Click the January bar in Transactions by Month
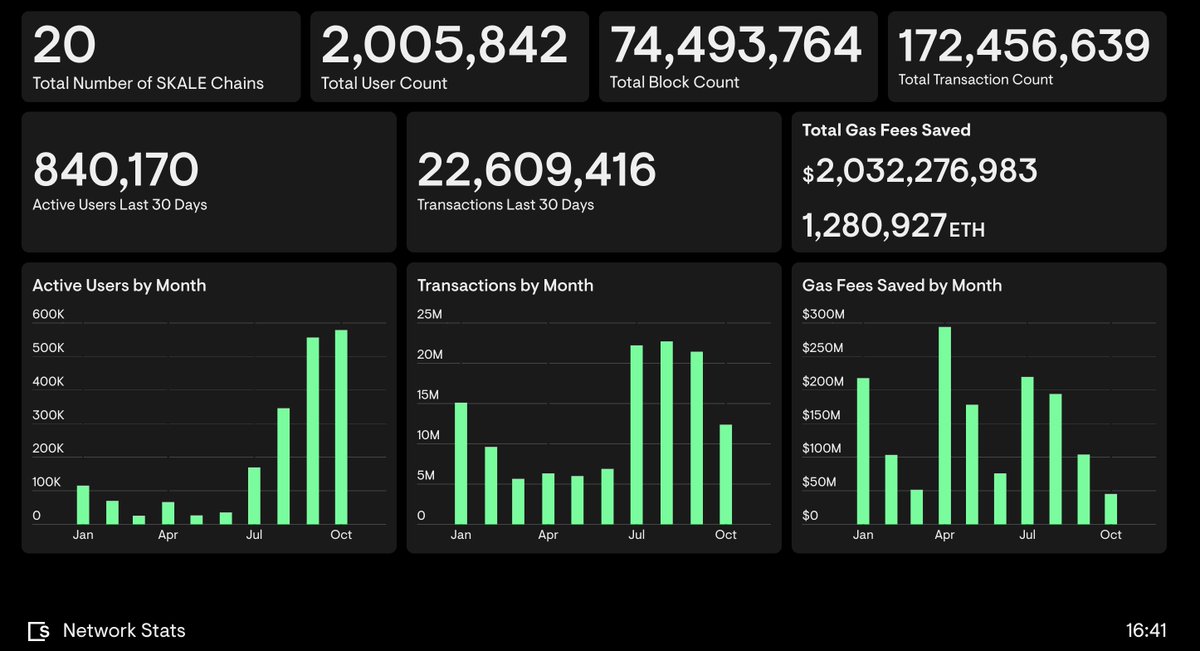The image size is (1200, 651). pyautogui.click(x=461, y=464)
